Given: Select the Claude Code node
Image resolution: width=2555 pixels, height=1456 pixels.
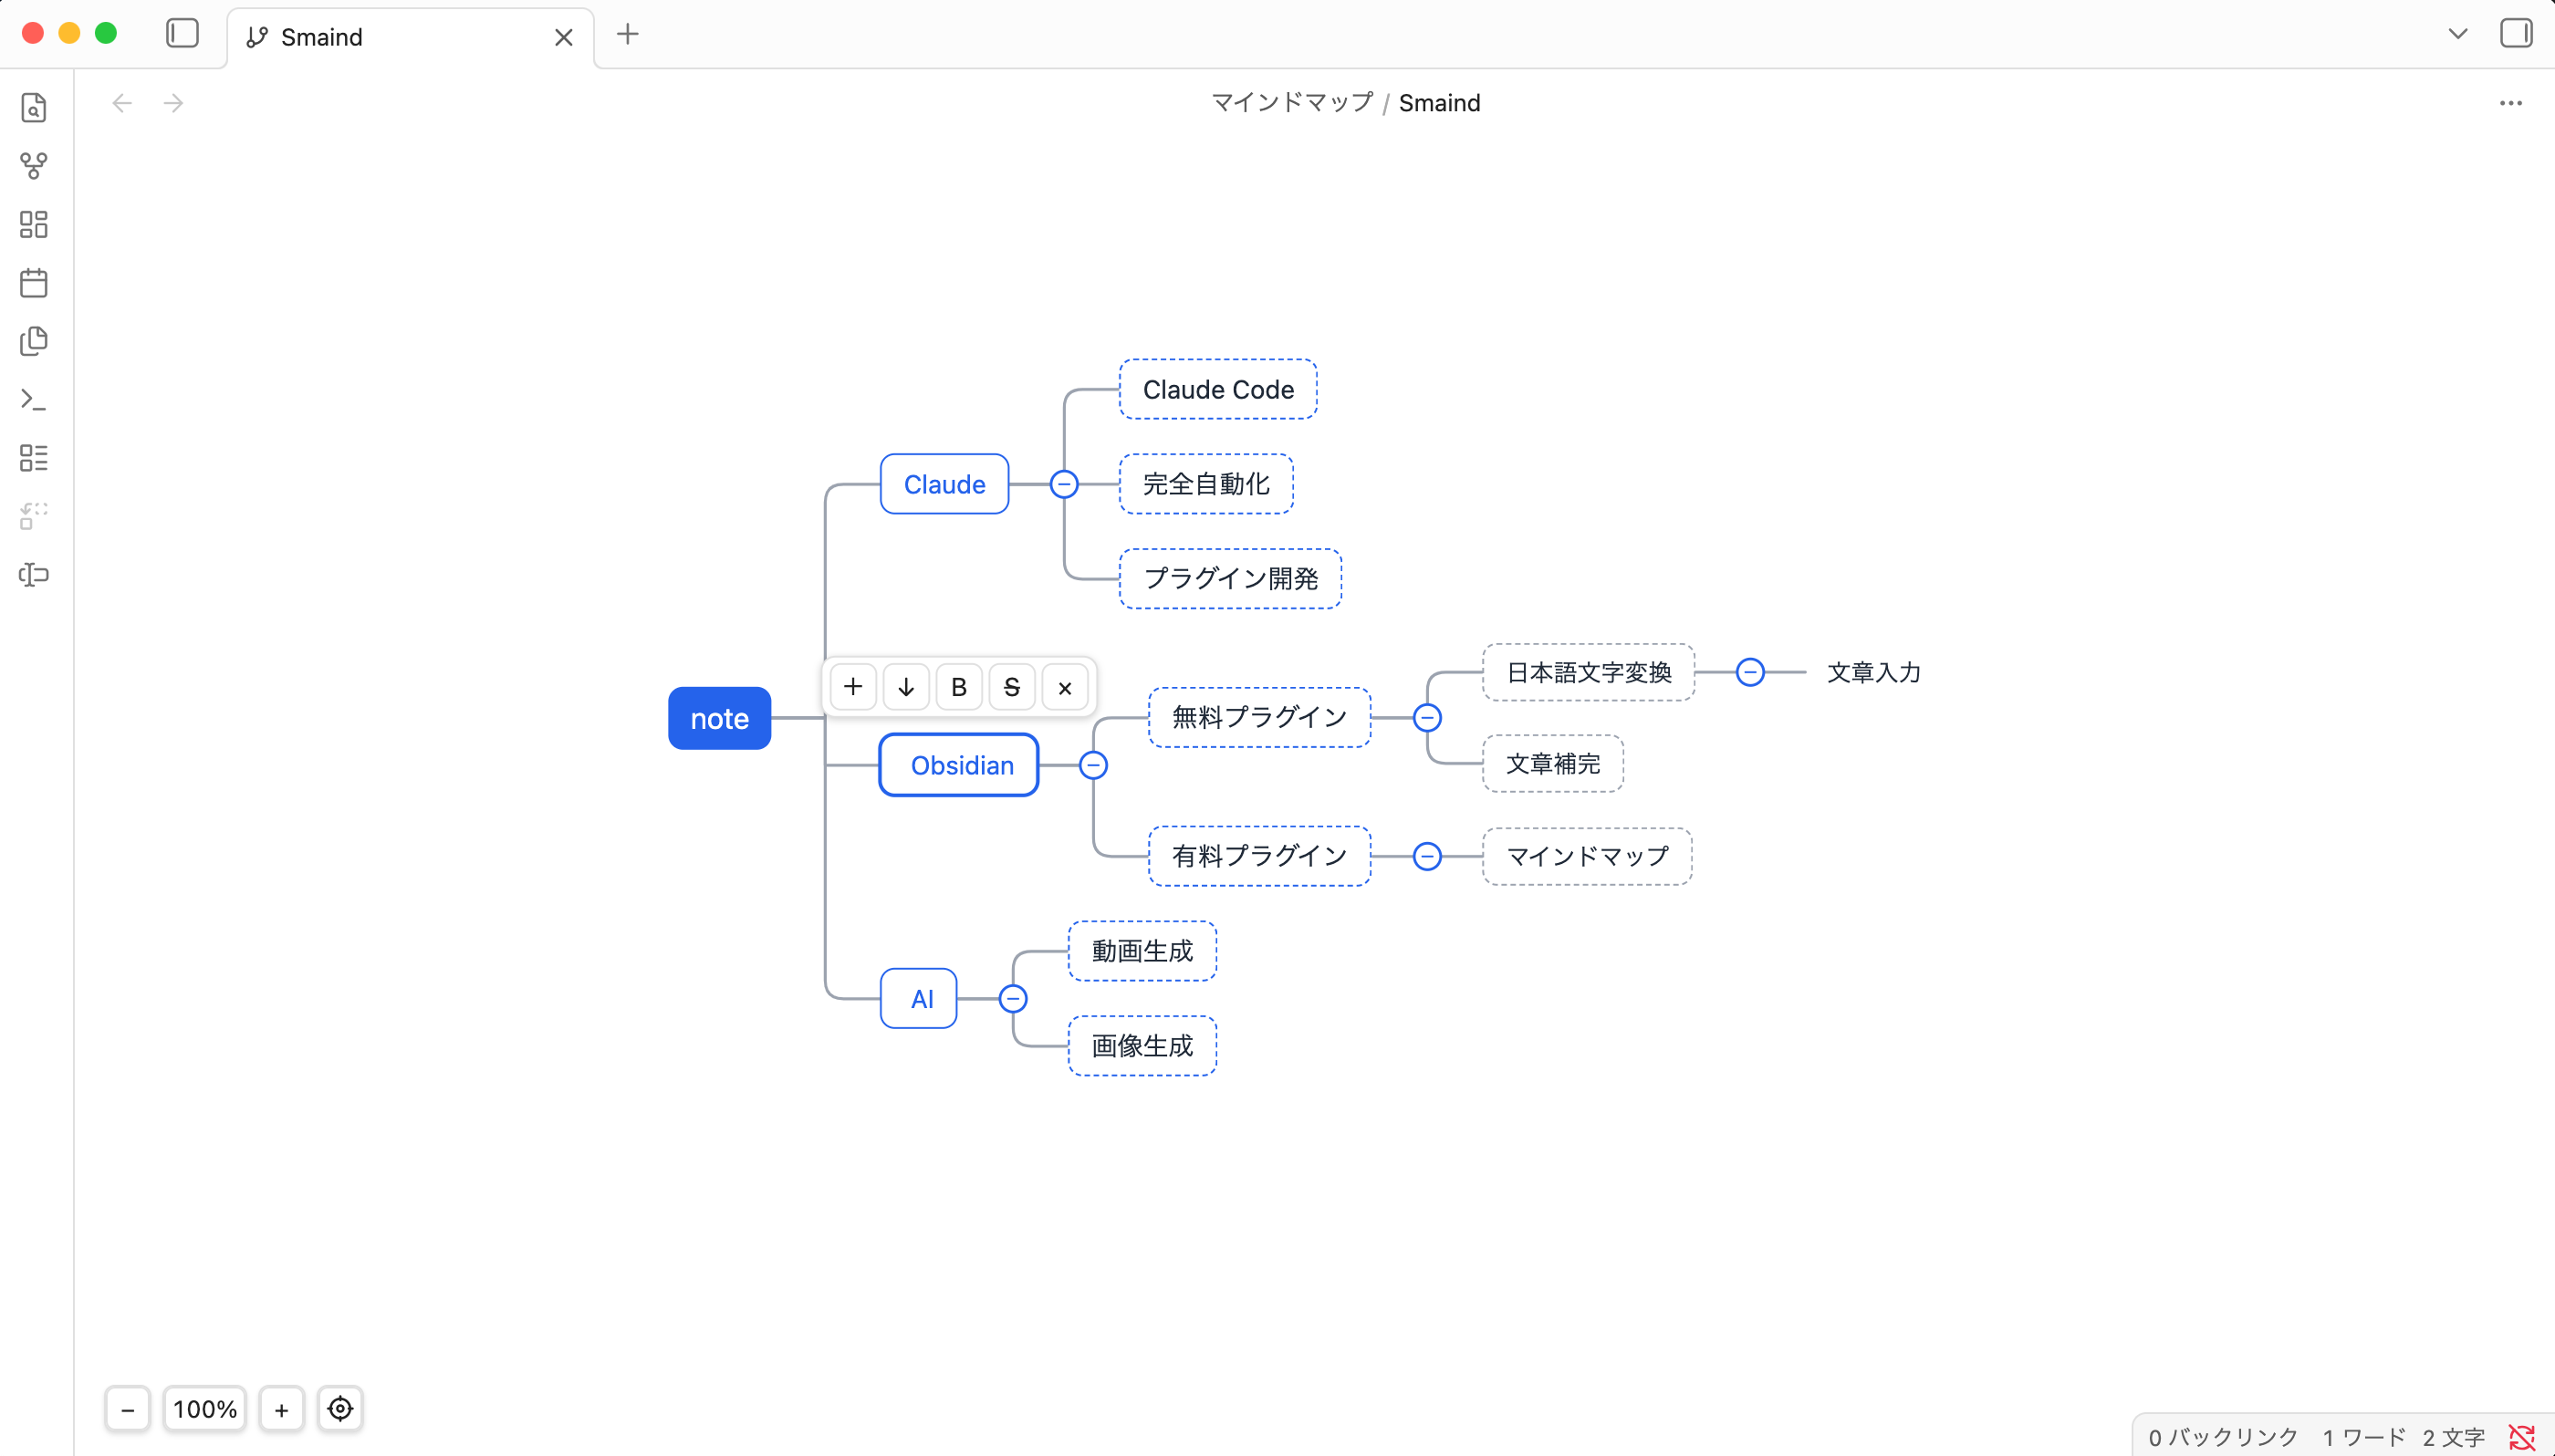Looking at the screenshot, I should [1218, 389].
